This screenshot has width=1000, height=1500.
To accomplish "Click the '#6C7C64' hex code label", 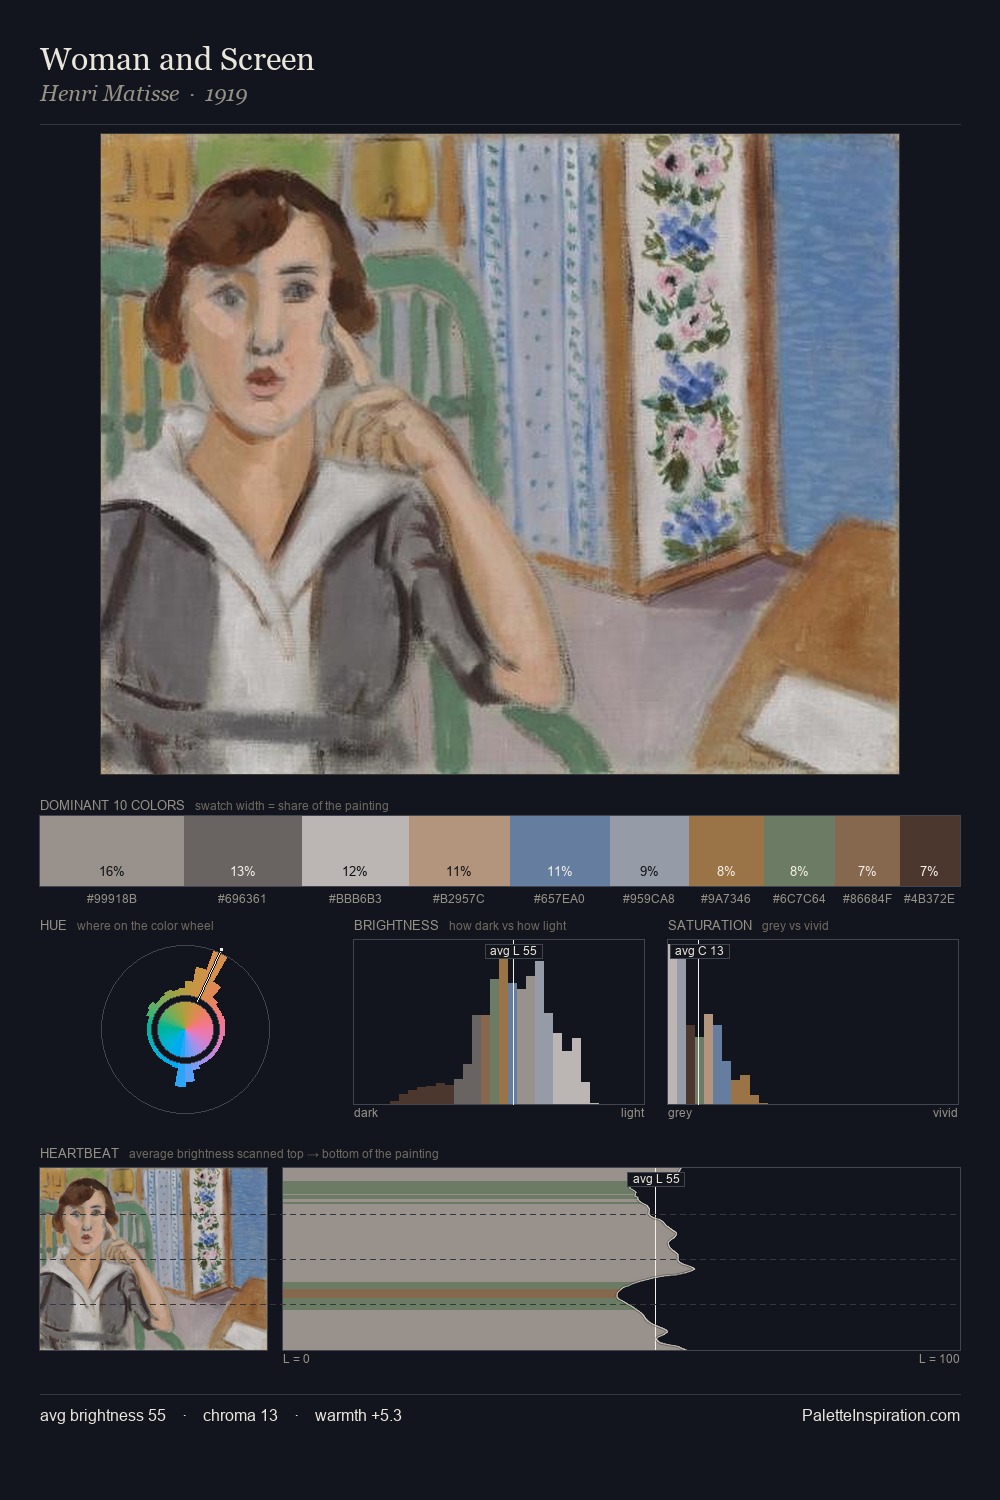I will [x=799, y=899].
